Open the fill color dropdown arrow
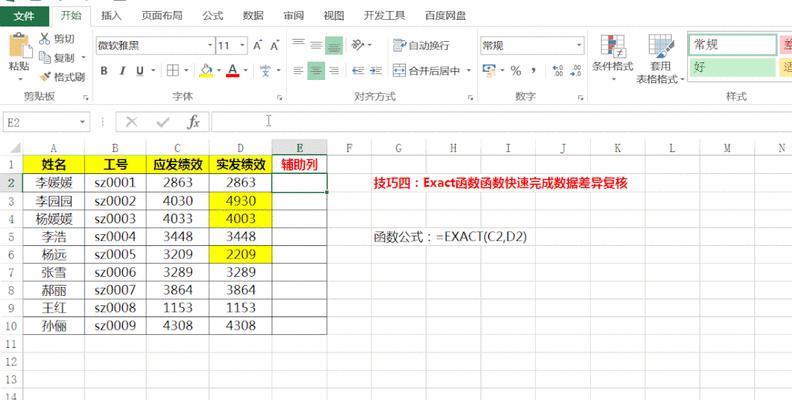Screen dimensions: 792x400 [219, 70]
